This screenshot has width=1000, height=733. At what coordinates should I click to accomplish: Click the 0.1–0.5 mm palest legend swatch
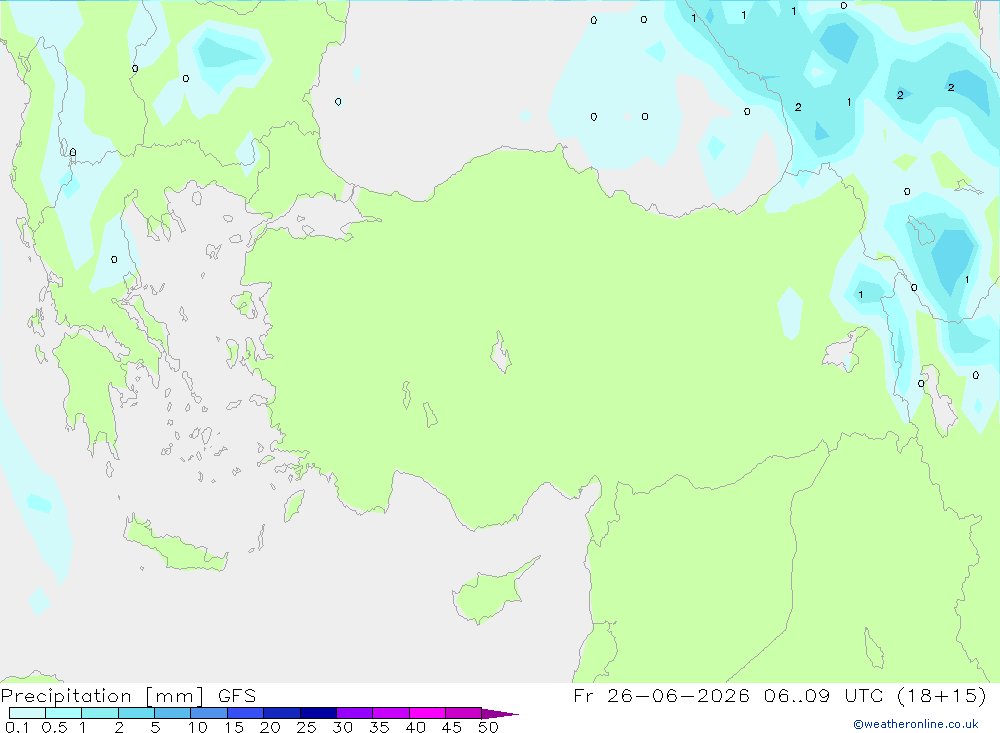(27, 713)
